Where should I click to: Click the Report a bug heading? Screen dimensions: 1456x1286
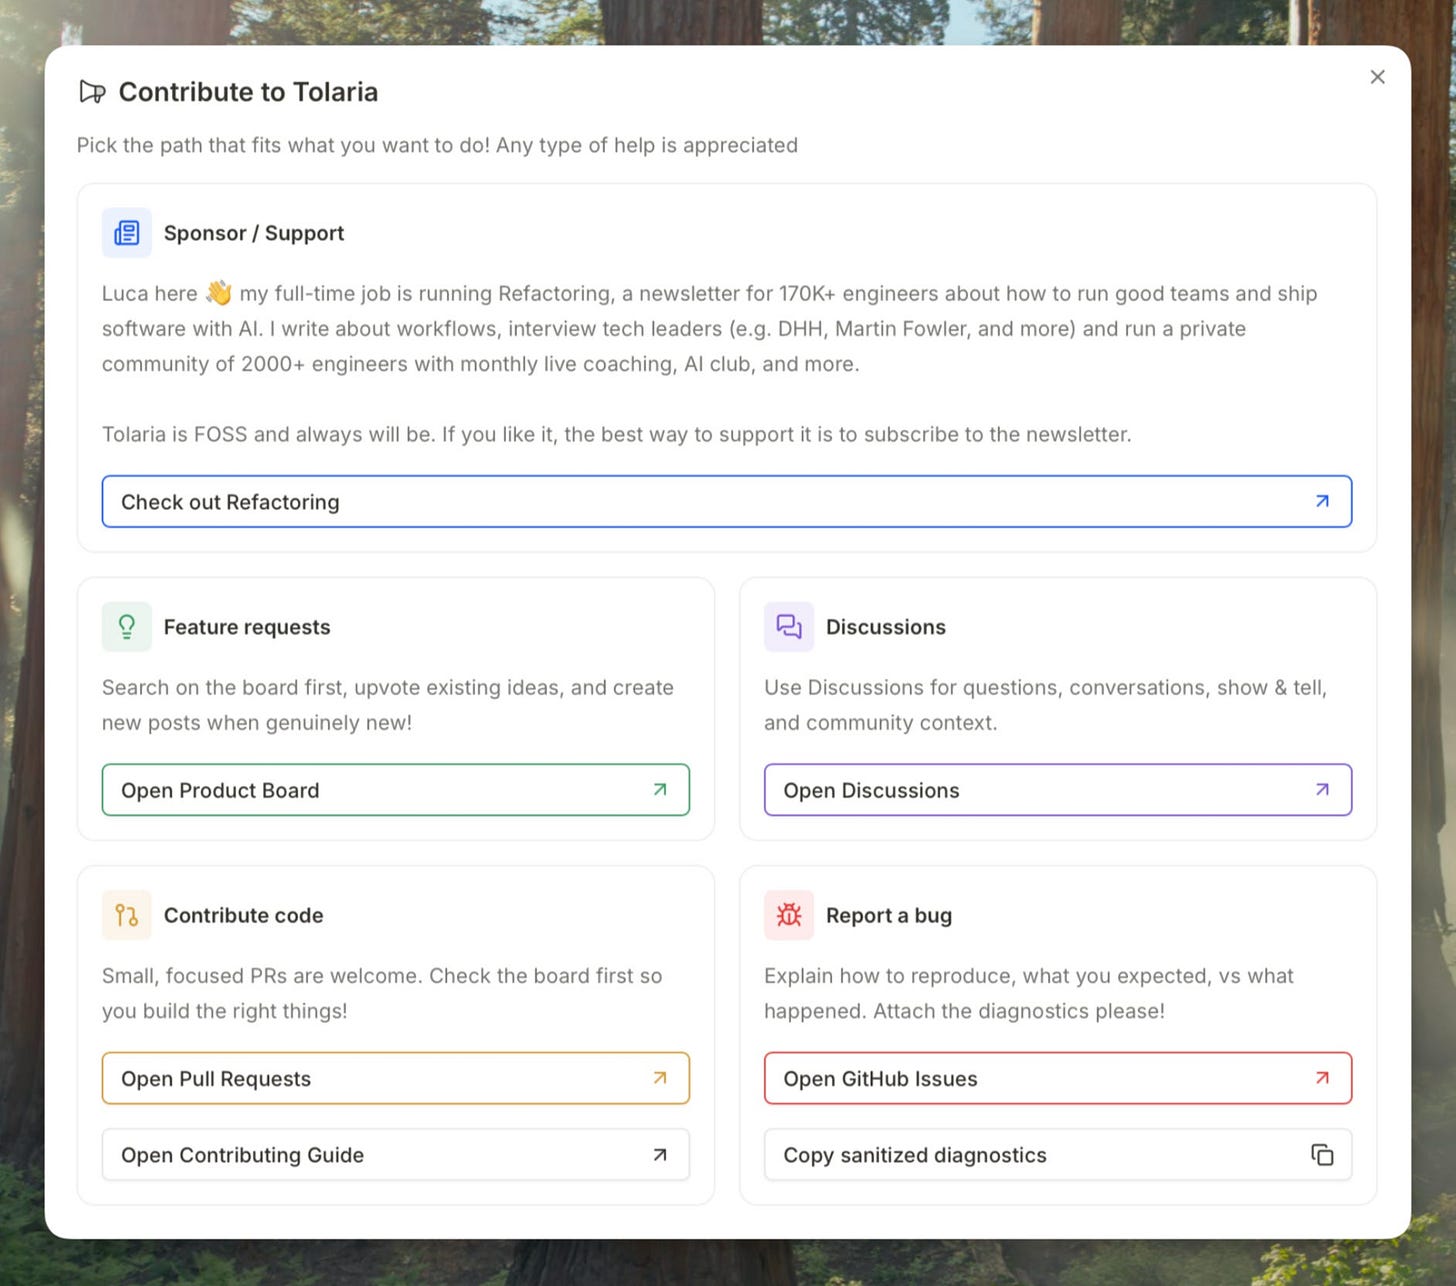click(x=889, y=915)
